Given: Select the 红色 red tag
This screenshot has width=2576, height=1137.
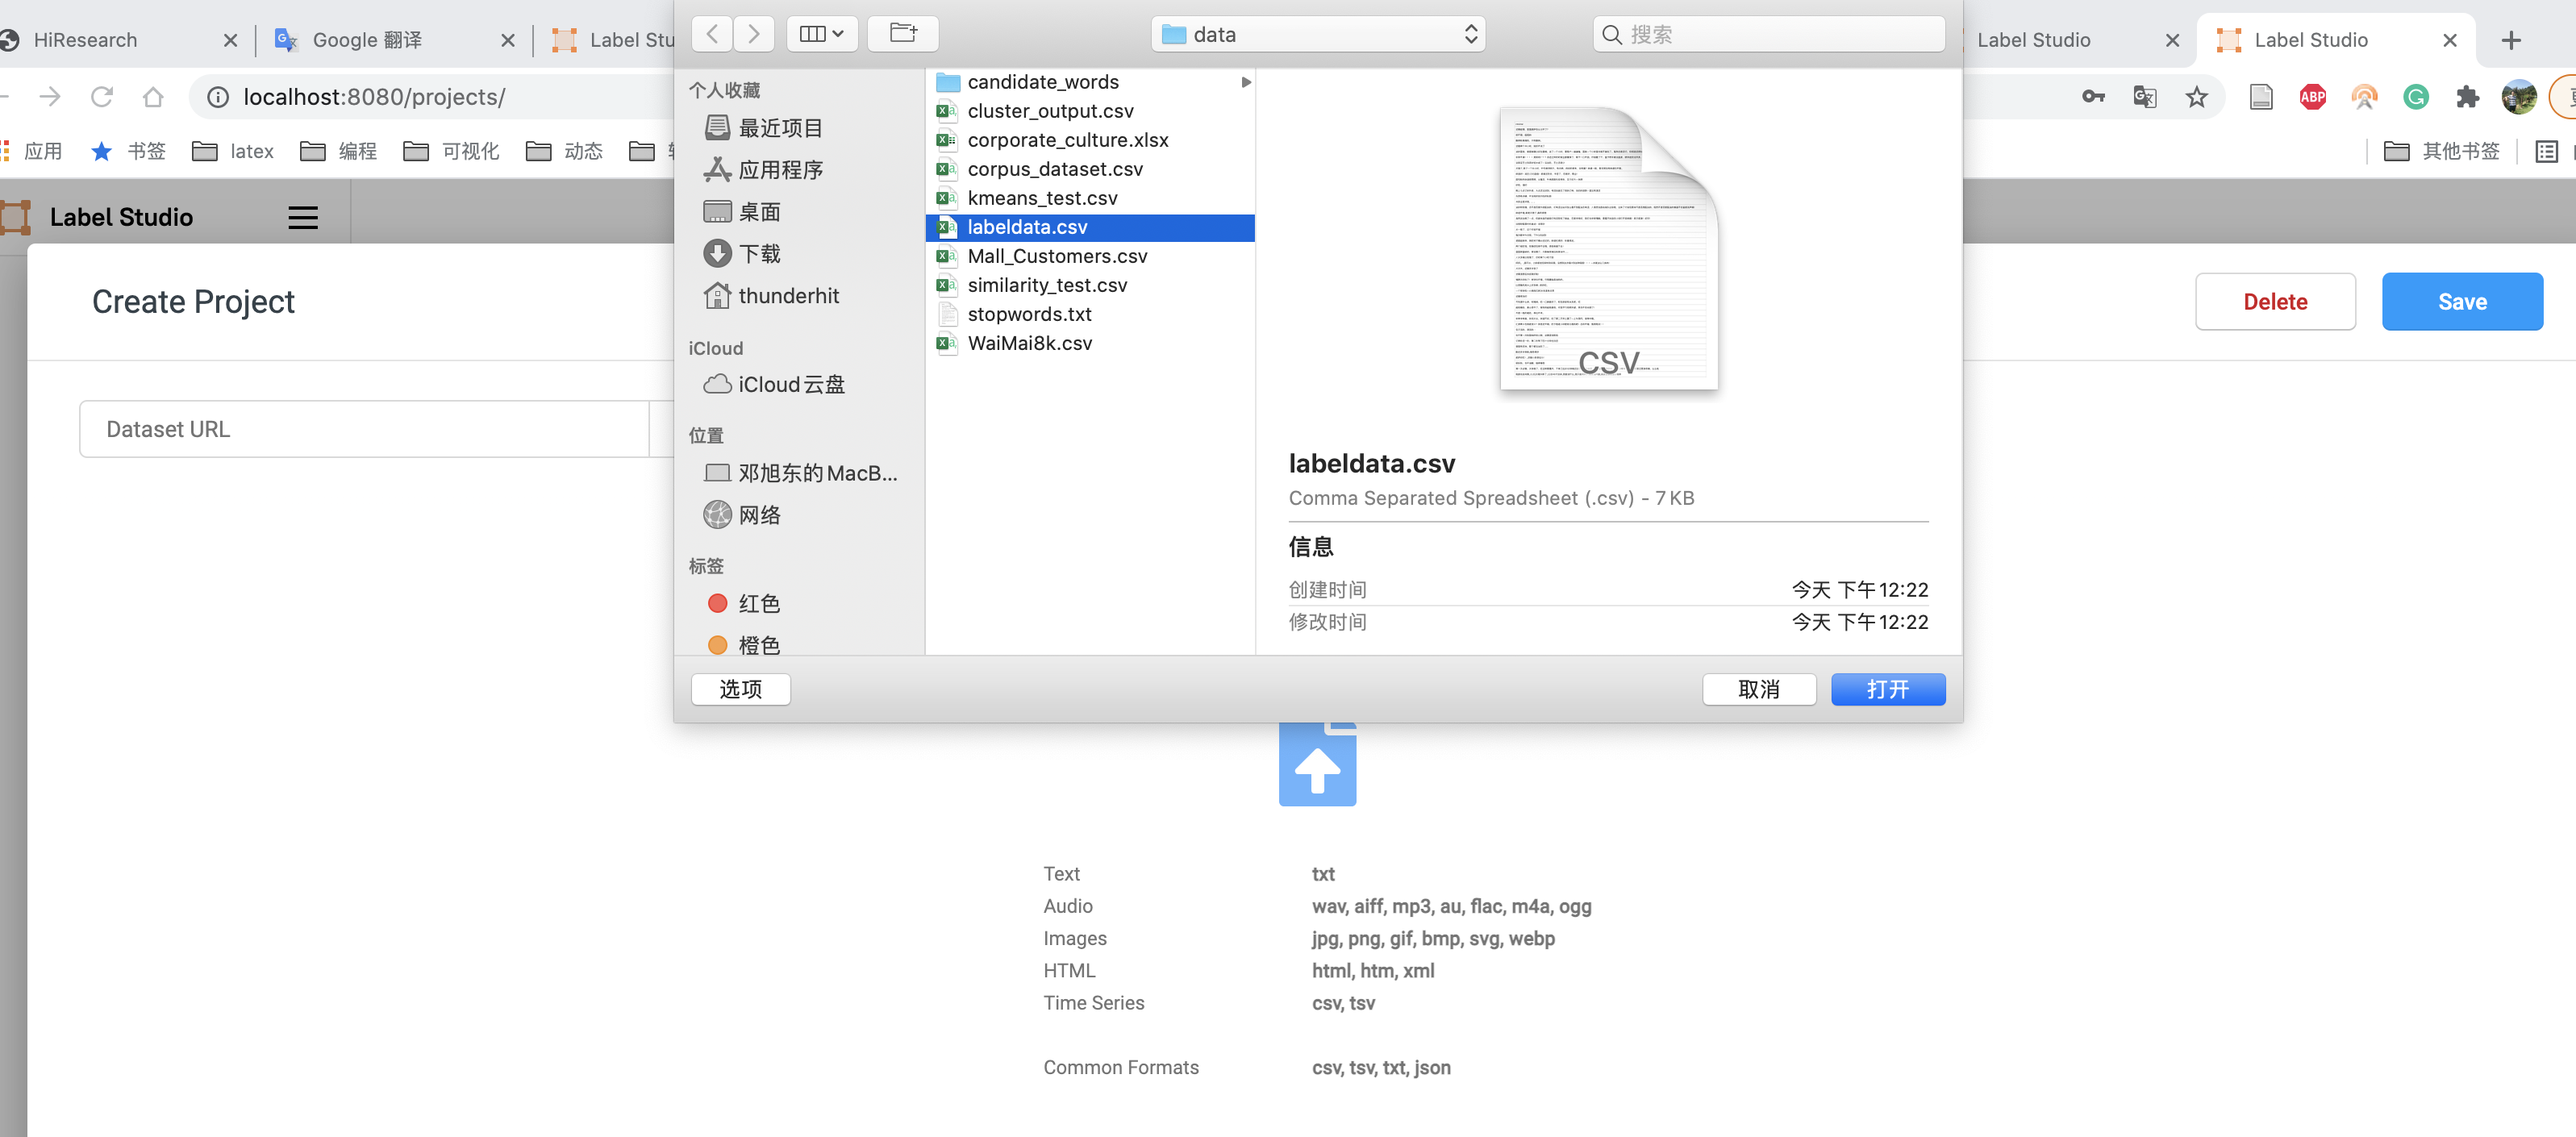Looking at the screenshot, I should click(757, 603).
